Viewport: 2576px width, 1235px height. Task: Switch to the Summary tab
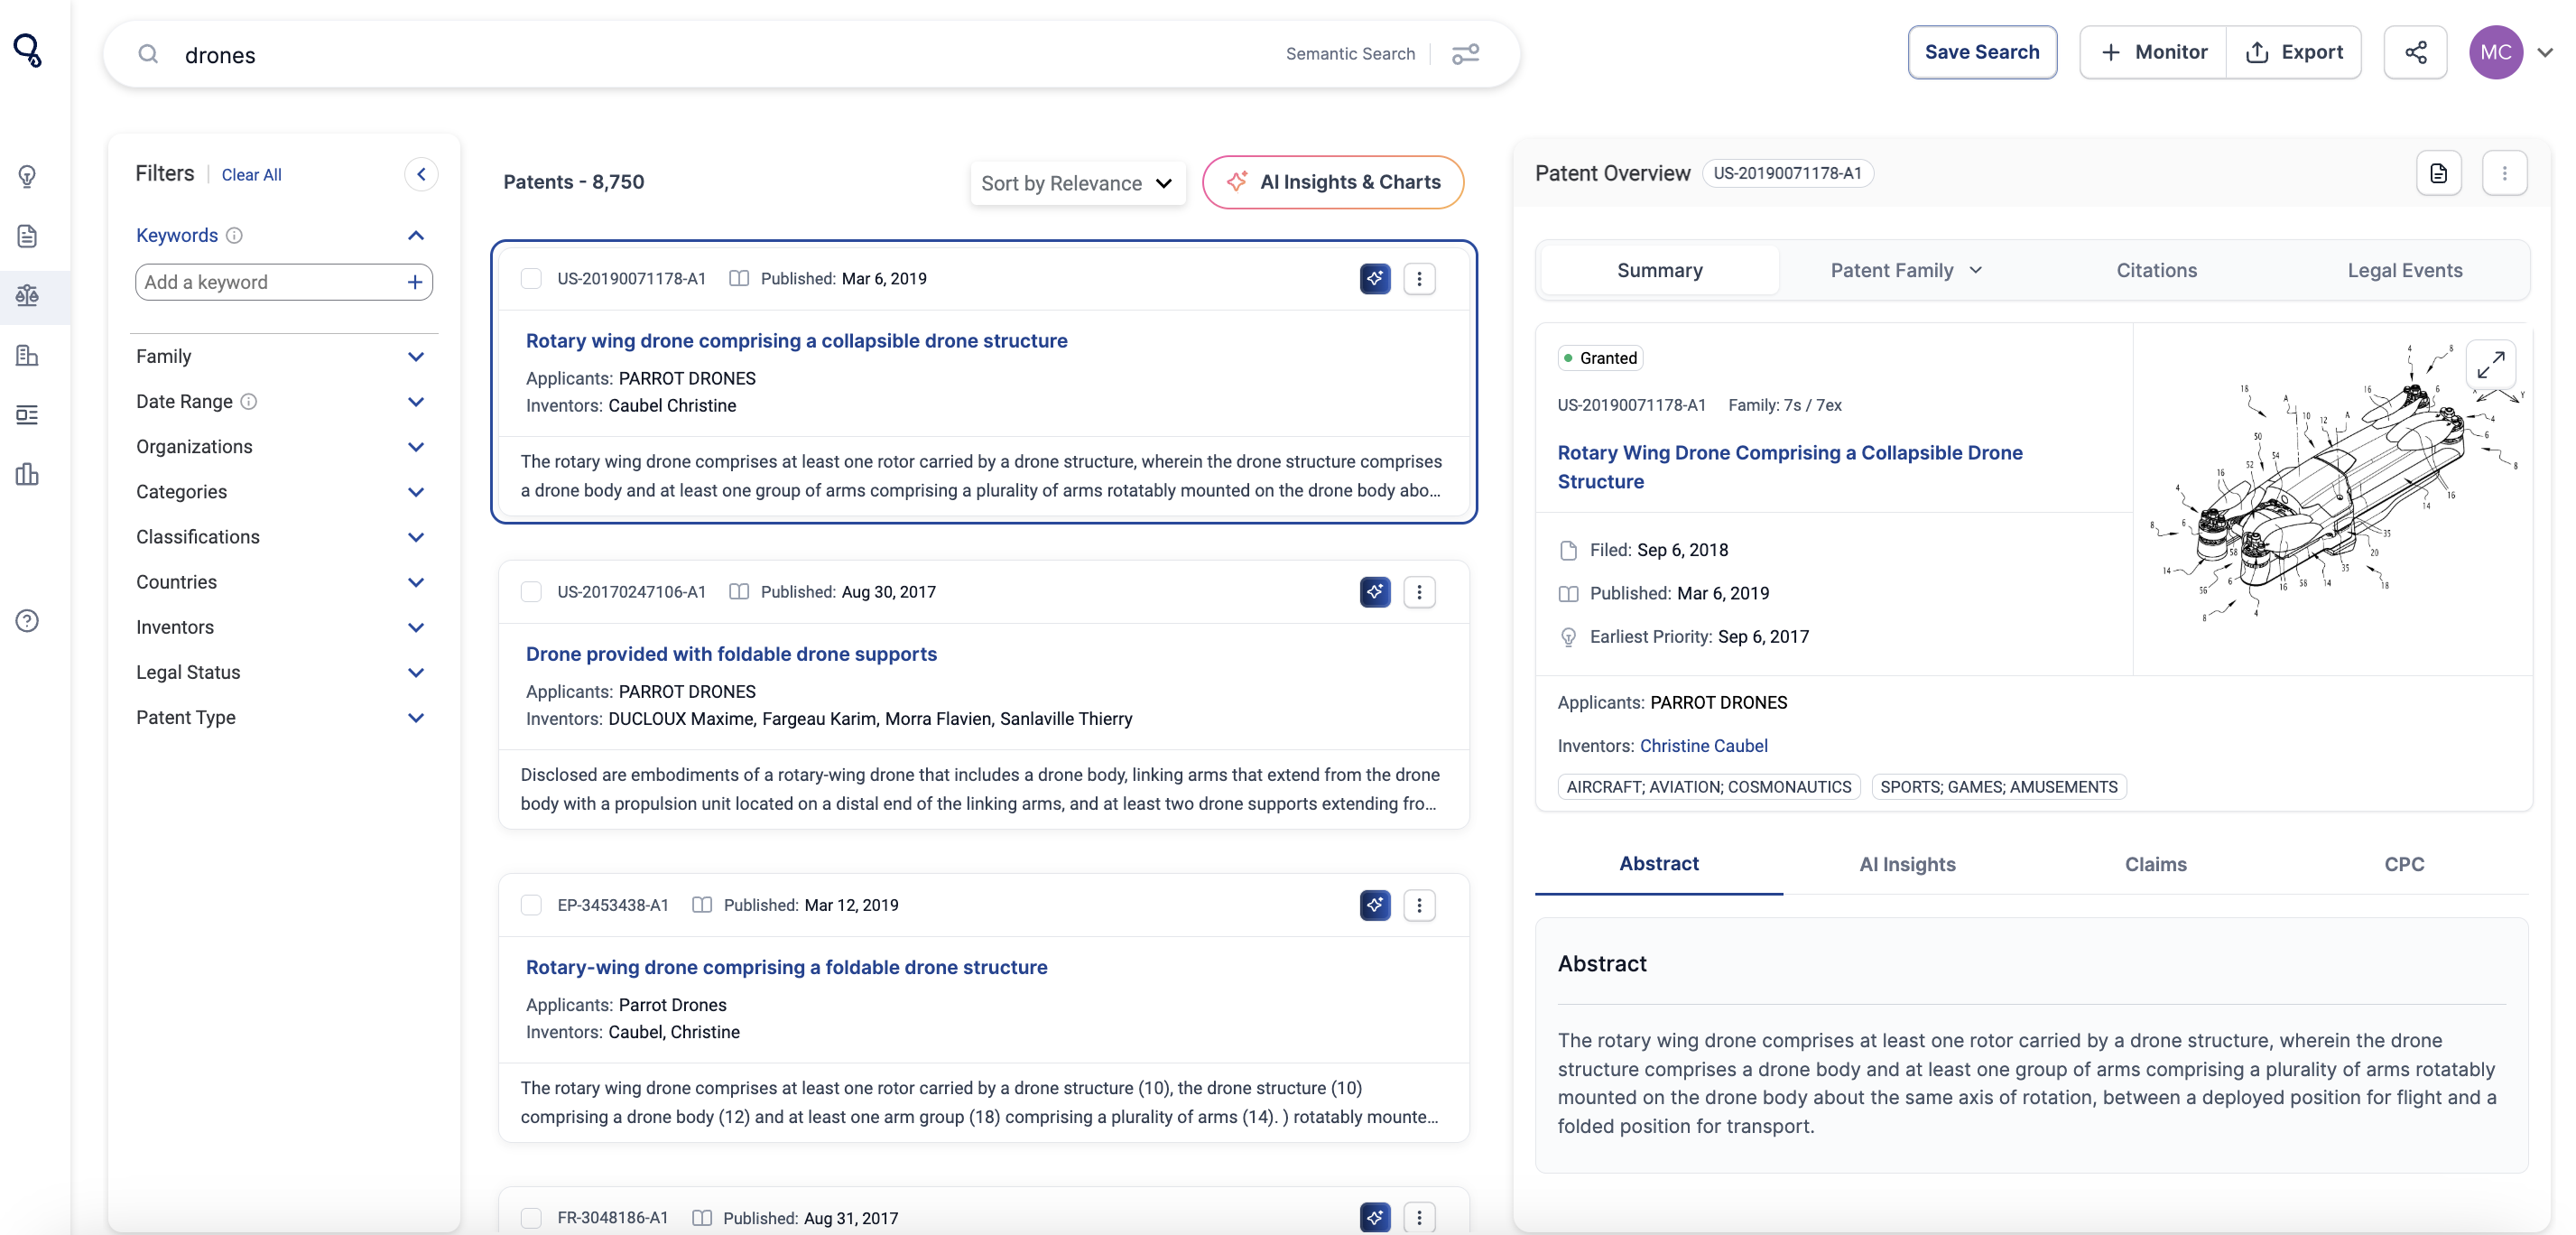[x=1659, y=270]
